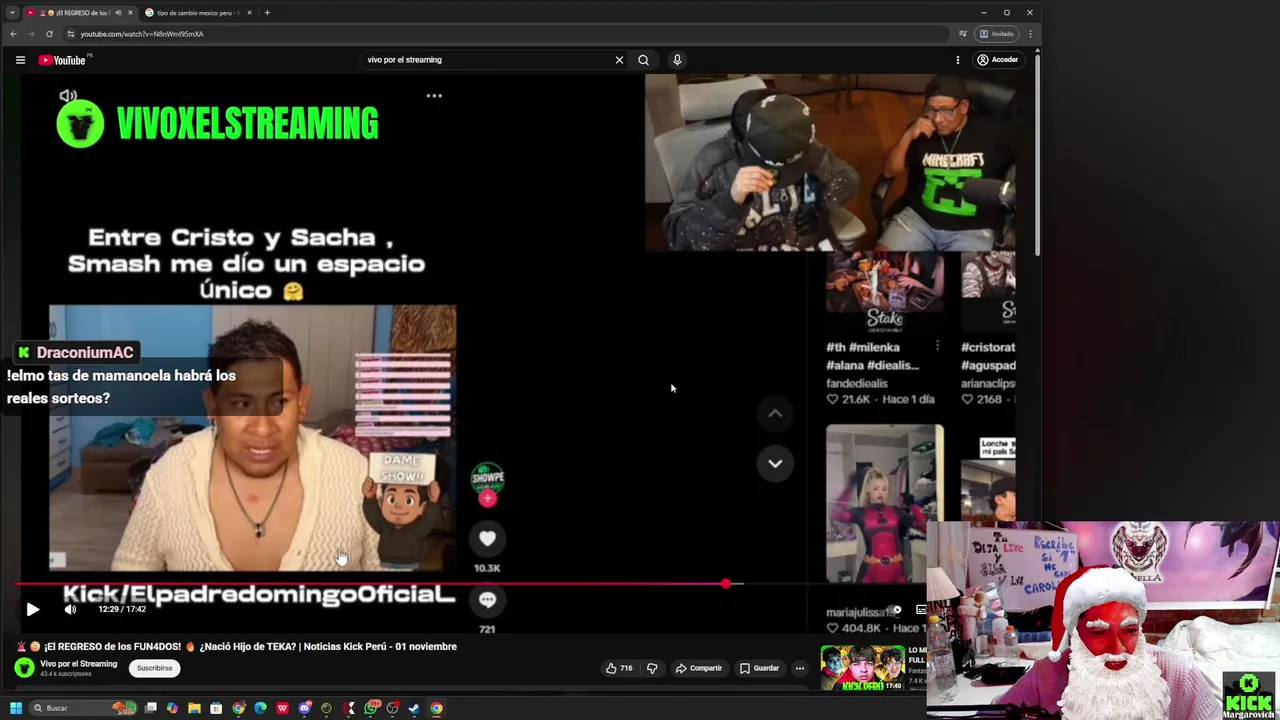Click the video title El REGRESO de los FUN4DOS
This screenshot has height=720, width=1280.
[x=250, y=646]
